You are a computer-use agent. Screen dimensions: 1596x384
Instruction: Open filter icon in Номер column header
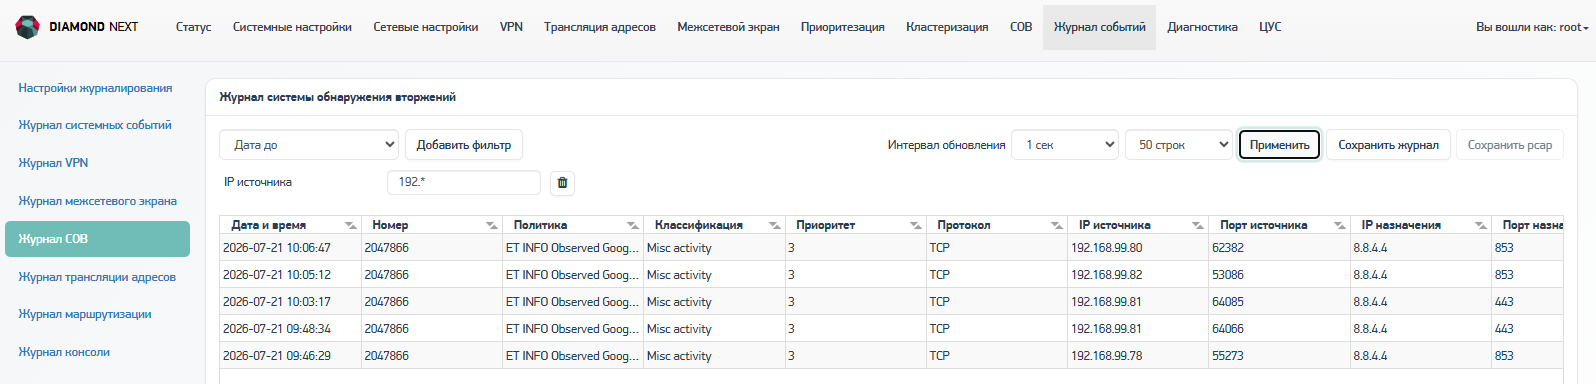coord(491,225)
